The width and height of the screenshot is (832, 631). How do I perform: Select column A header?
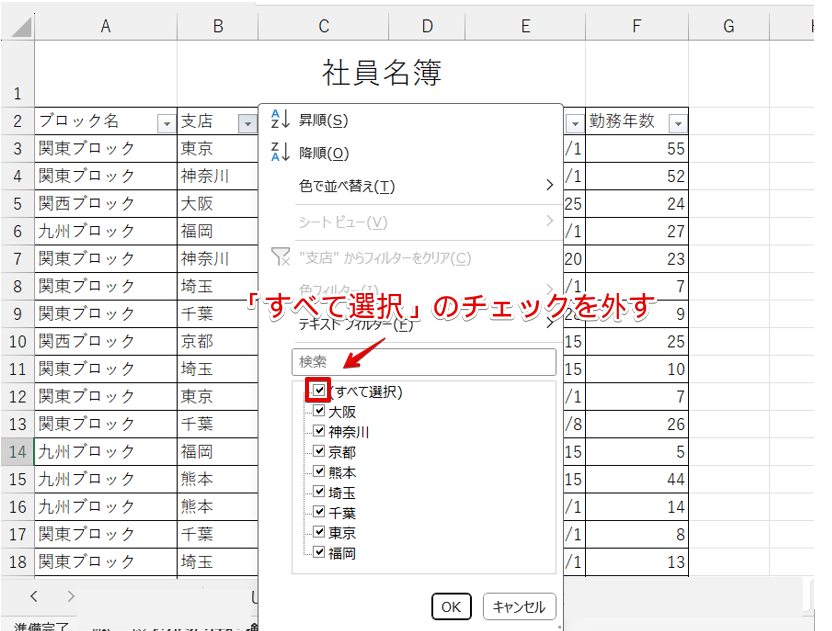[106, 26]
